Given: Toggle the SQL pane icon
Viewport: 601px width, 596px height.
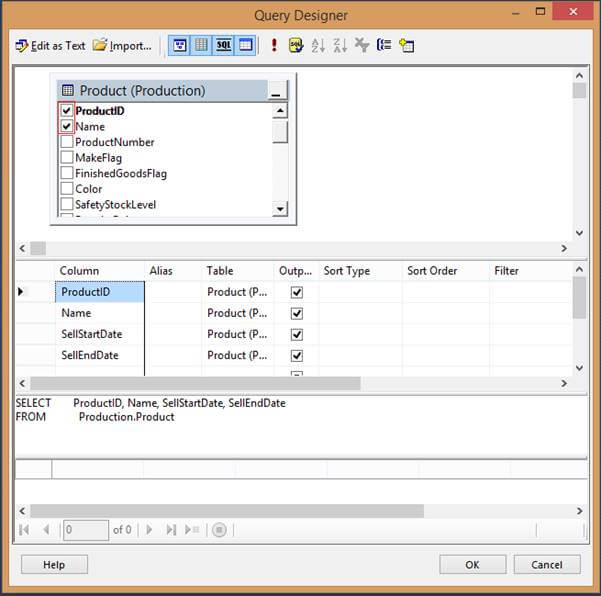Looking at the screenshot, I should tap(223, 46).
